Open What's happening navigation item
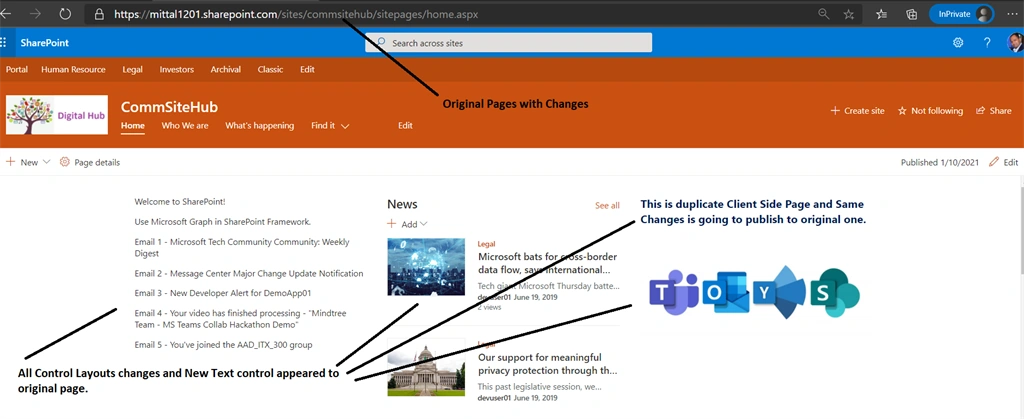Screen dimensions: 1024x419 point(260,126)
